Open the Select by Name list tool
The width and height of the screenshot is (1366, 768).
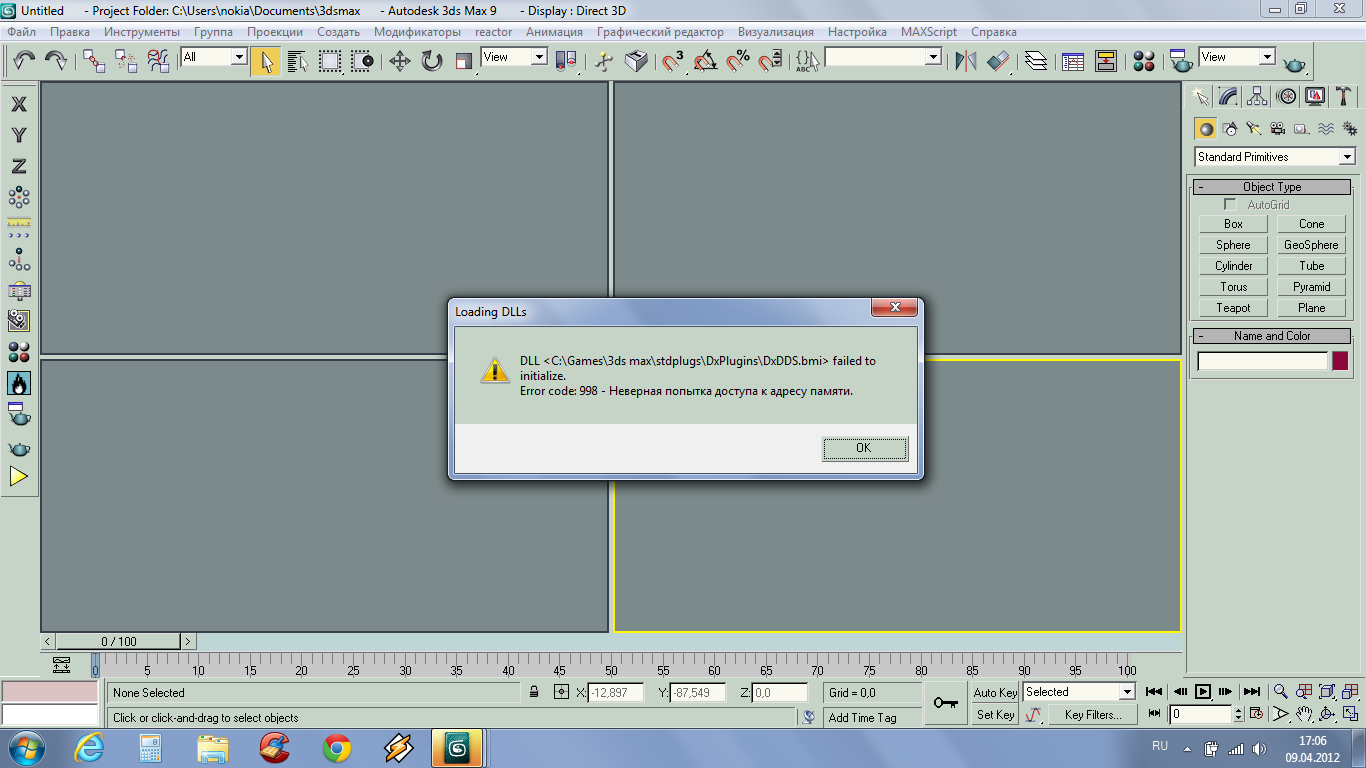(298, 61)
